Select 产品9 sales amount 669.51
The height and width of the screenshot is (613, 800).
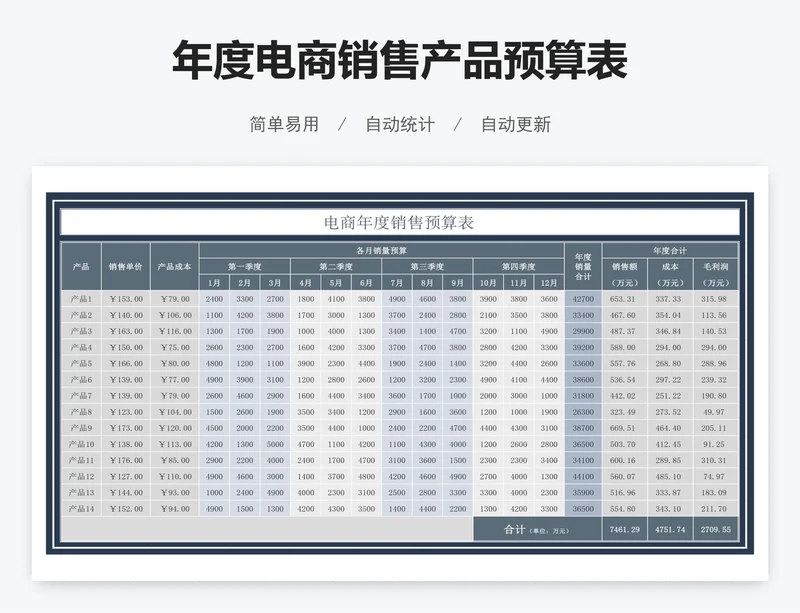pyautogui.click(x=624, y=428)
